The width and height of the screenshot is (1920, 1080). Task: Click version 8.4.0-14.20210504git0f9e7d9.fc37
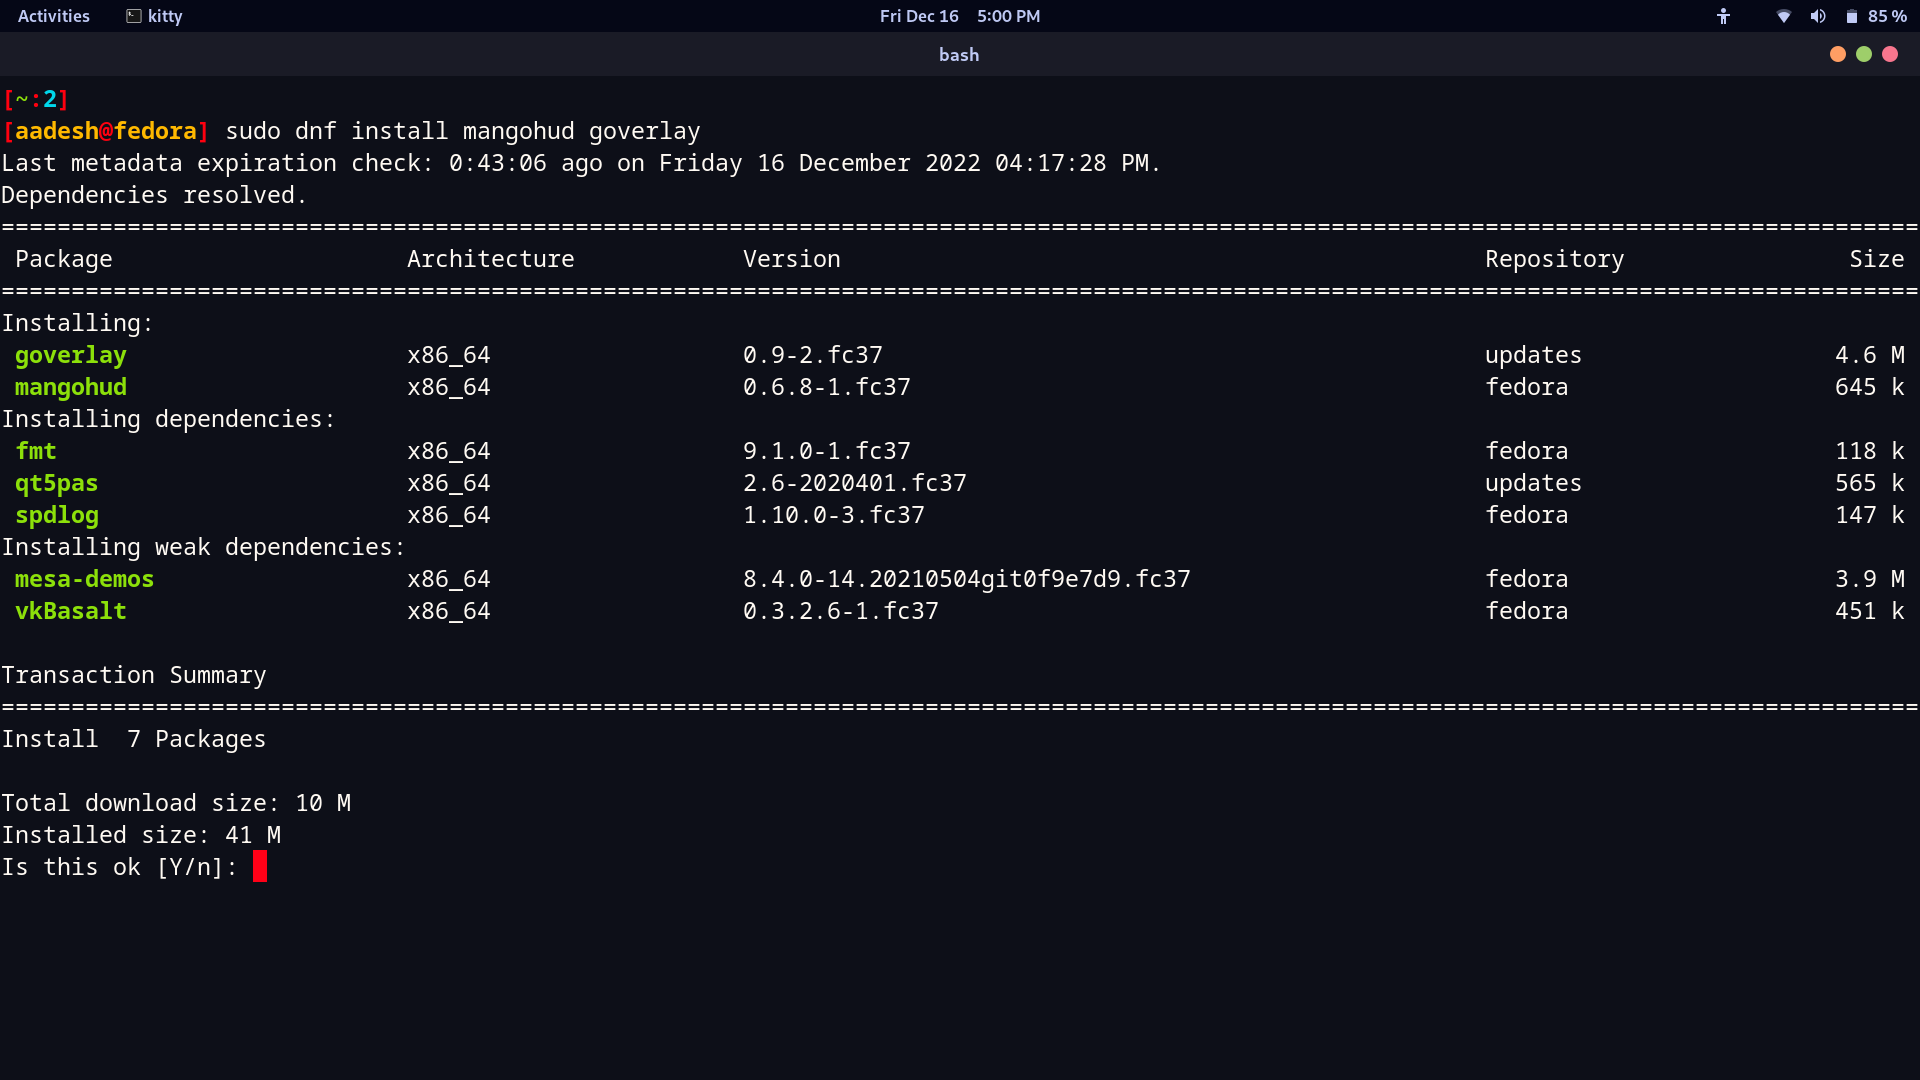coord(967,579)
